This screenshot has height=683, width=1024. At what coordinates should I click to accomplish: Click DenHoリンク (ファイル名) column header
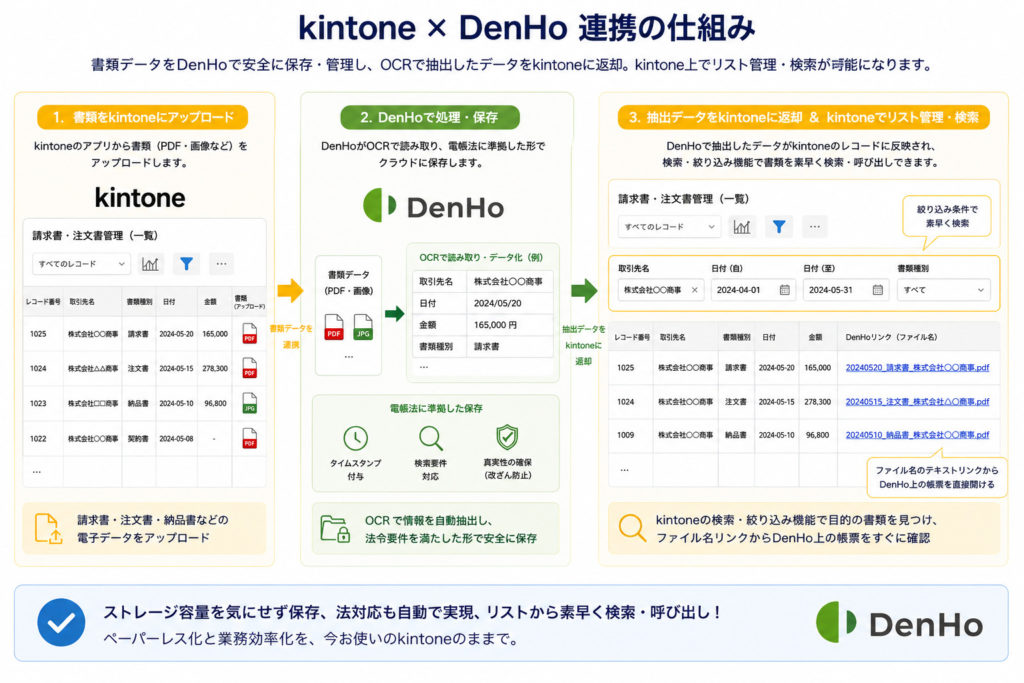click(x=891, y=338)
